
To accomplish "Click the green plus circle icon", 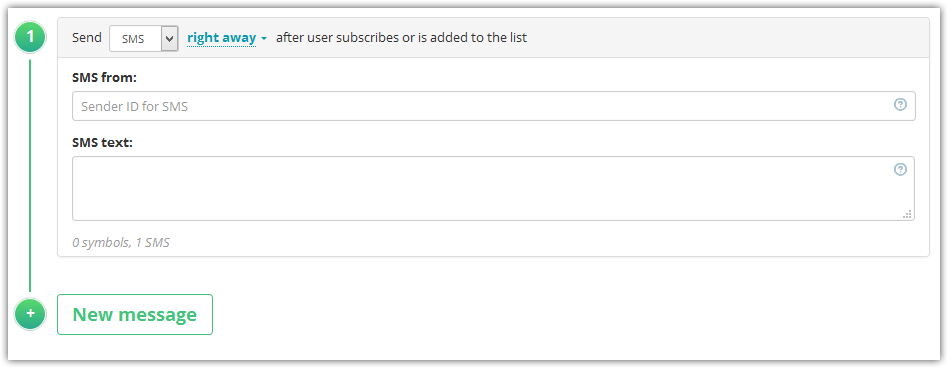I will pos(30,314).
